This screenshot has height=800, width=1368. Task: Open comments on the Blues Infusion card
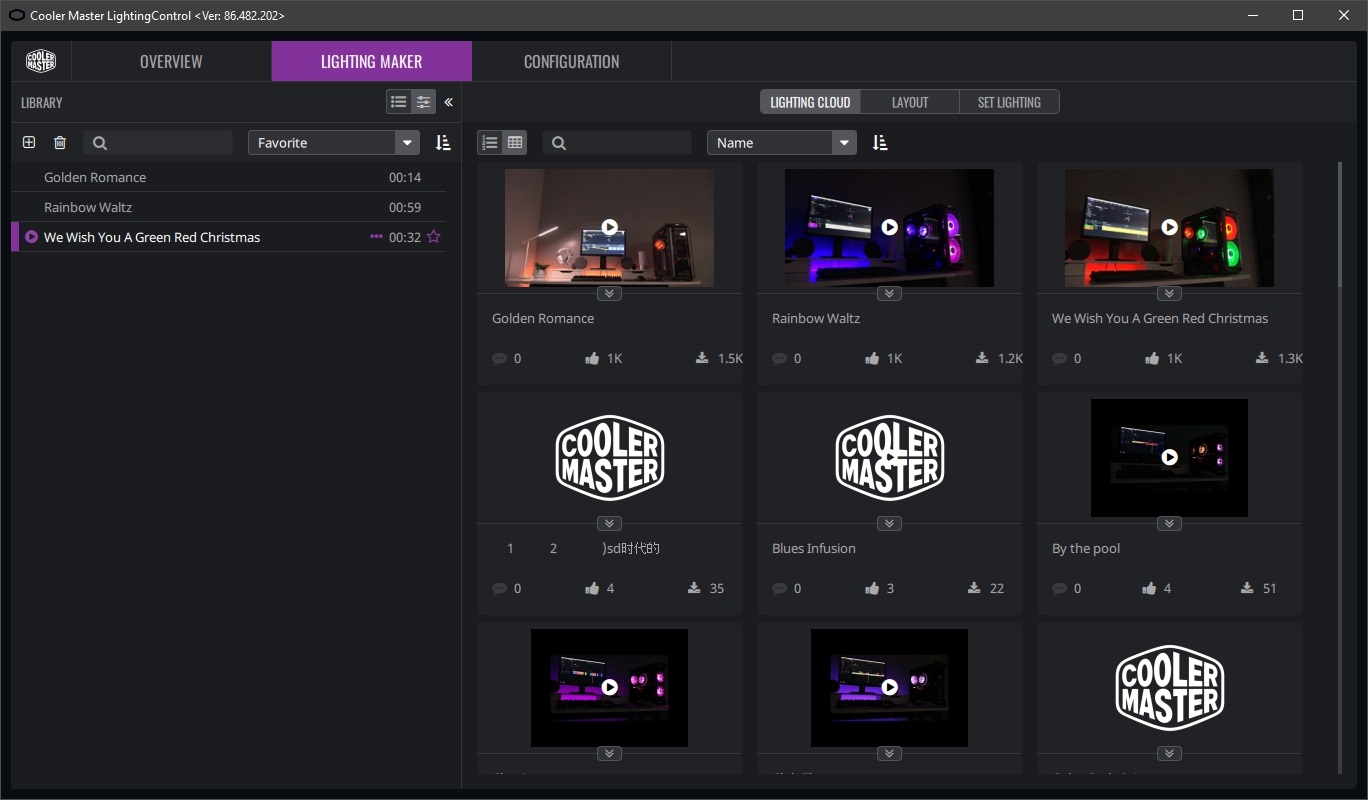[x=780, y=588]
